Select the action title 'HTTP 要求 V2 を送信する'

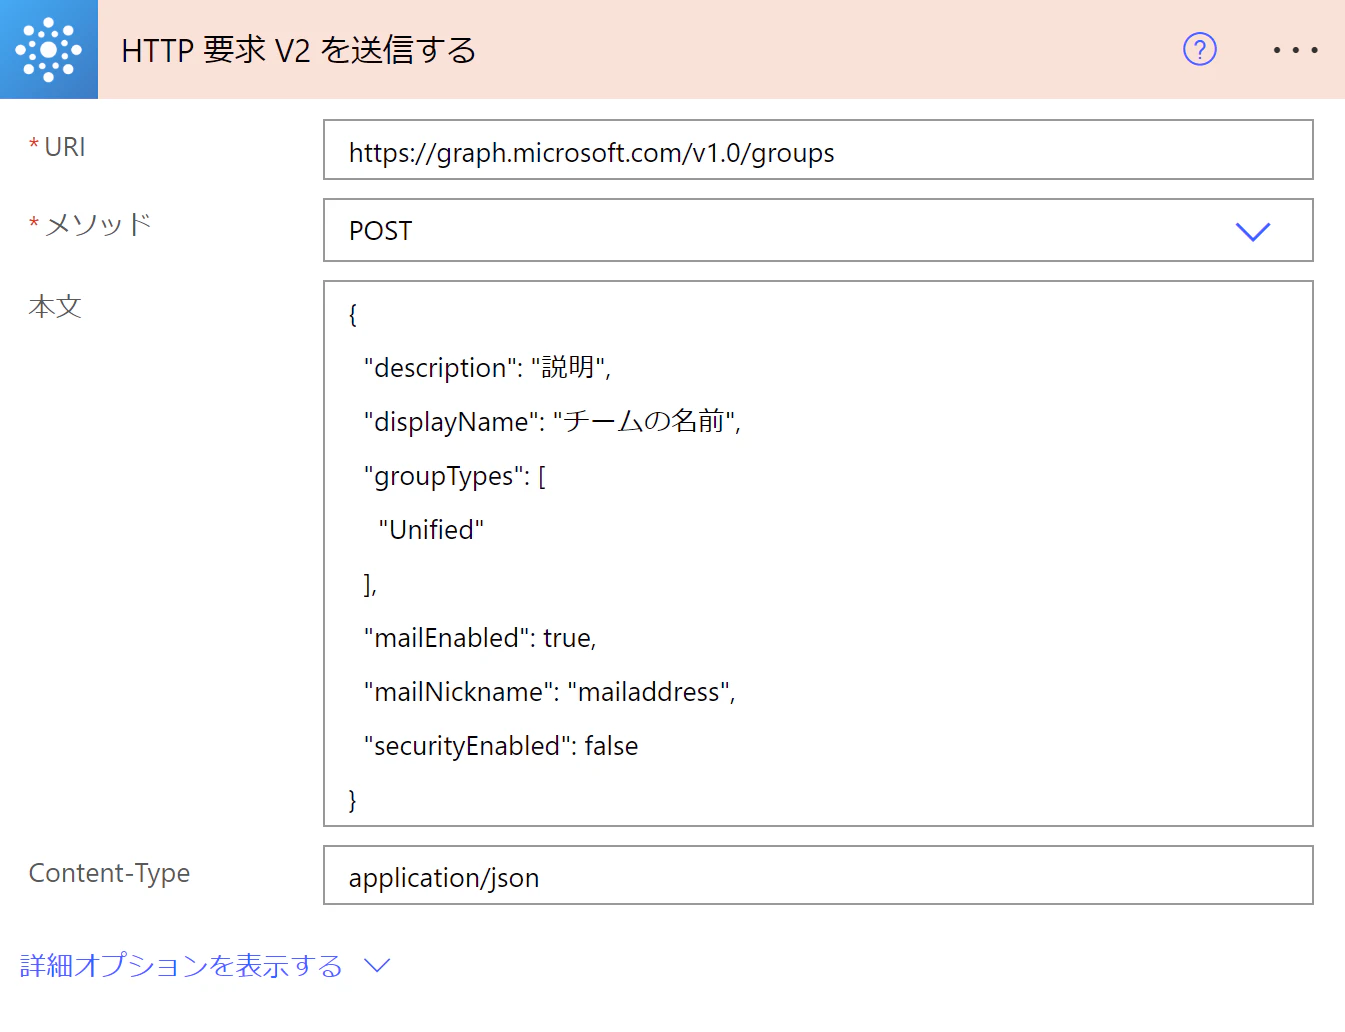pyautogui.click(x=298, y=50)
